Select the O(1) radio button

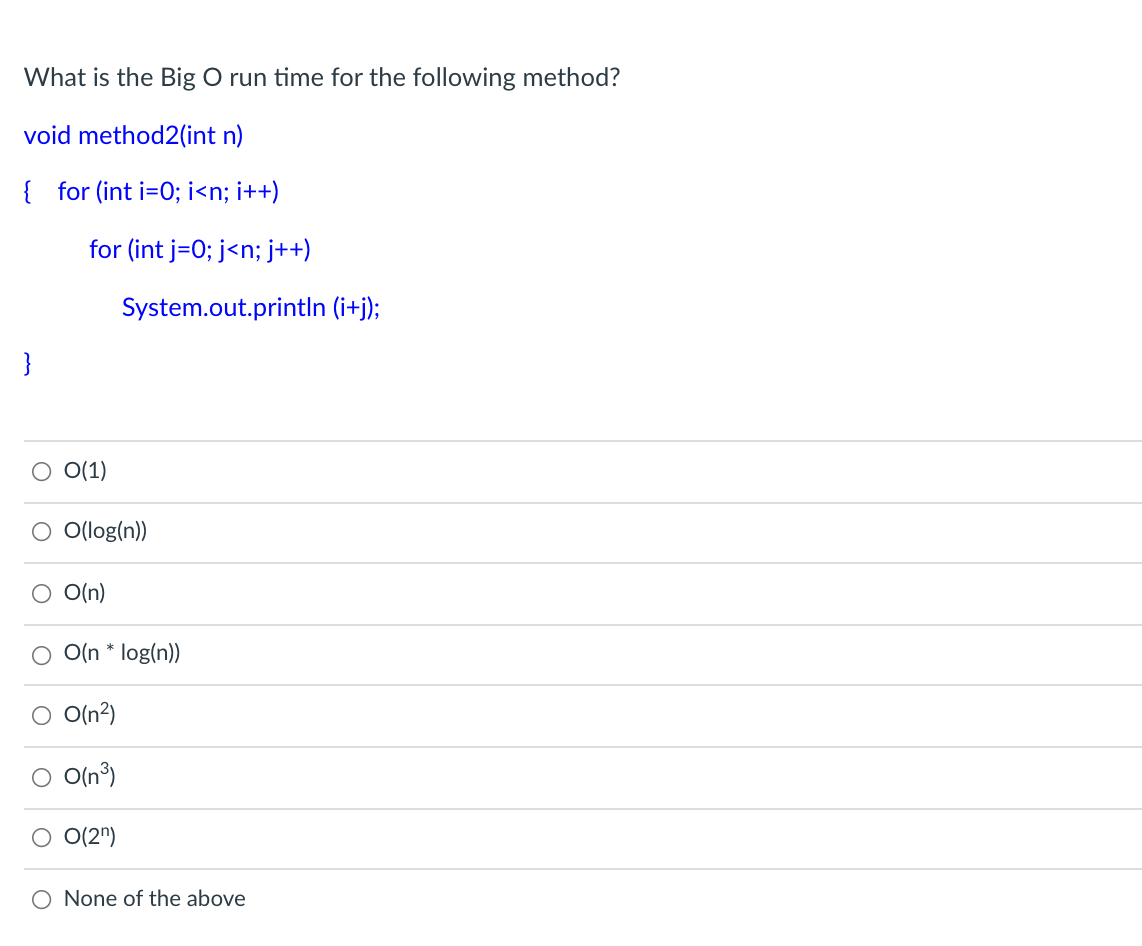(x=42, y=472)
